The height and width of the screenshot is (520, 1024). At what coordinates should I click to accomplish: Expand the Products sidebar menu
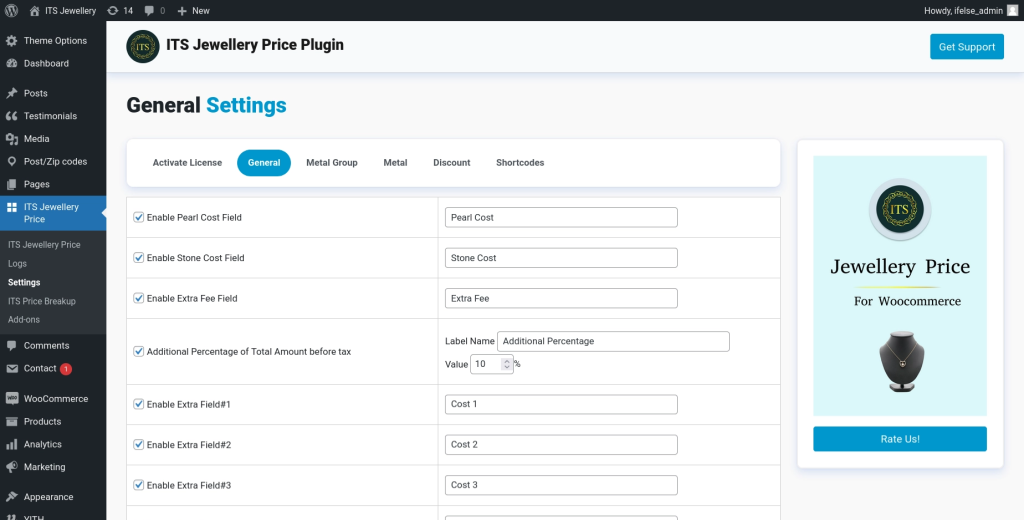pyautogui.click(x=42, y=422)
